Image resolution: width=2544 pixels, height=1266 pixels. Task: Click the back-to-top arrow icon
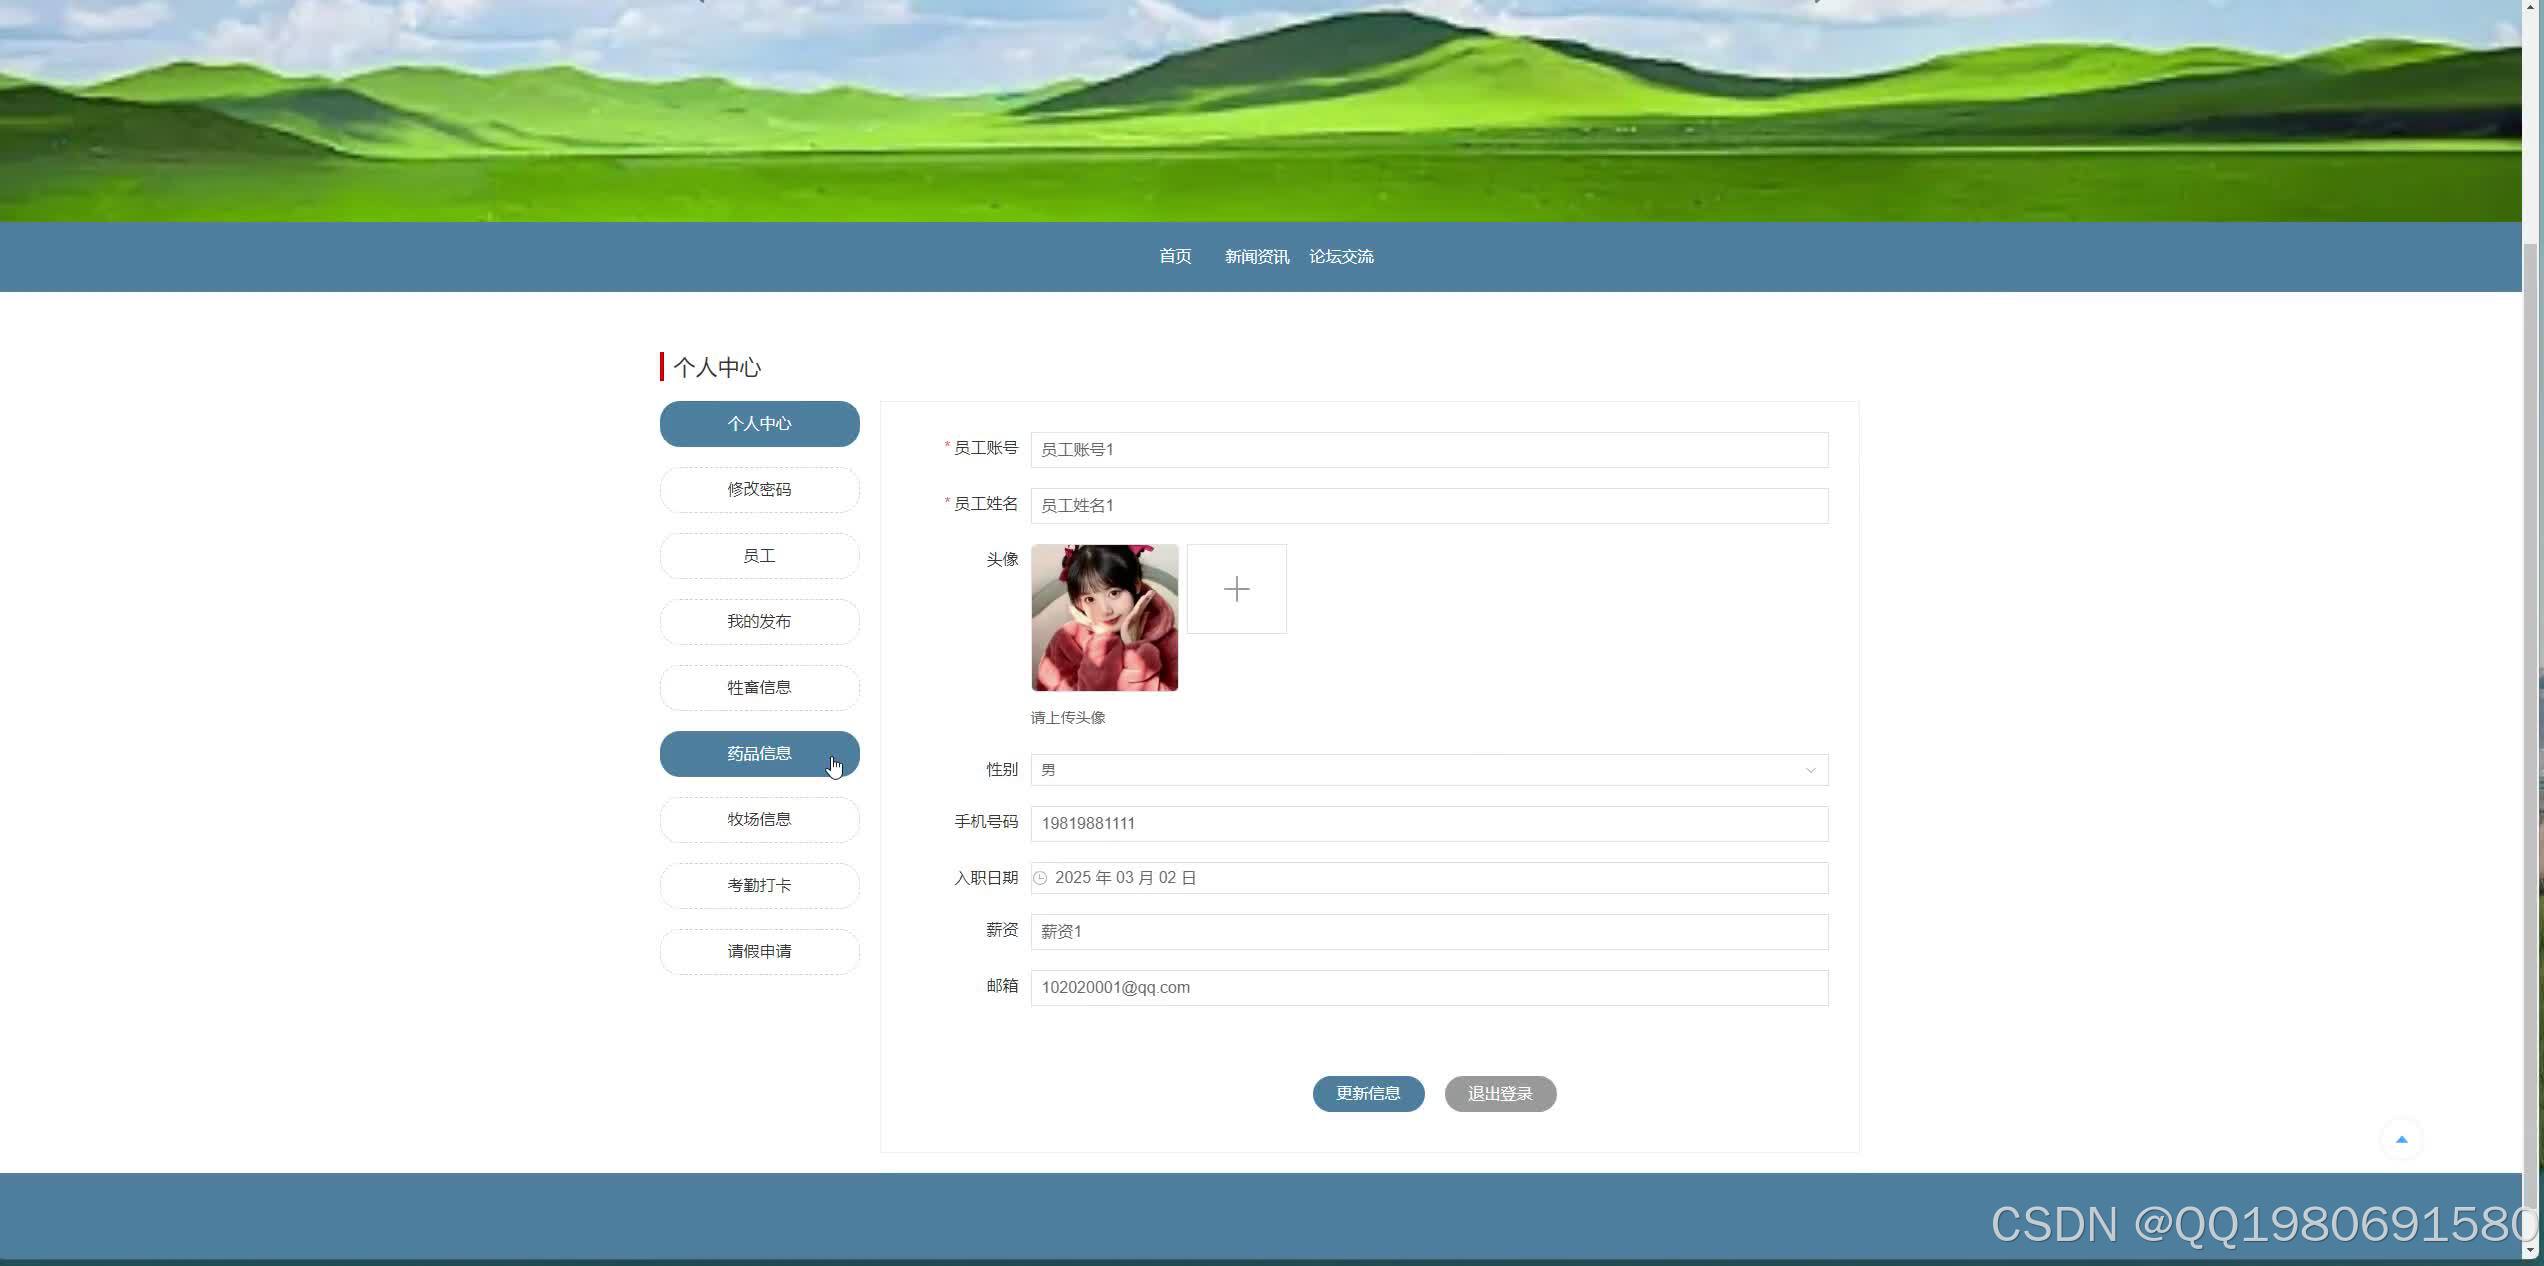click(2401, 1139)
